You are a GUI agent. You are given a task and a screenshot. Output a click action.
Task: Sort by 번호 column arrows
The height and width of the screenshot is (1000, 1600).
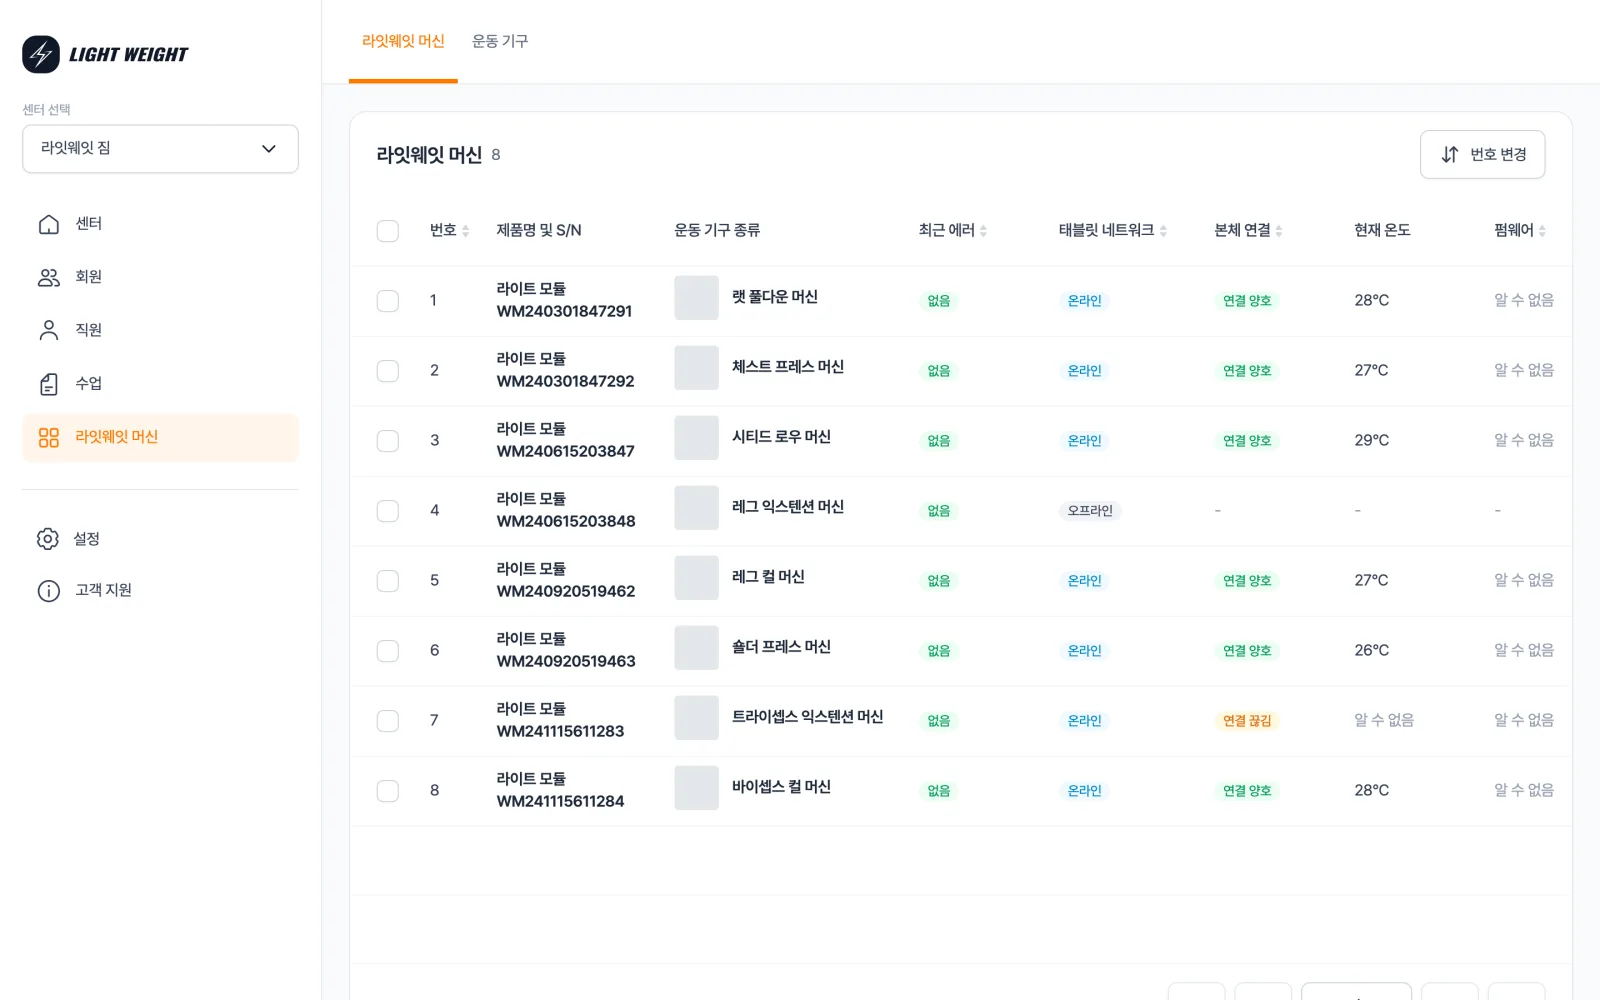tap(465, 231)
